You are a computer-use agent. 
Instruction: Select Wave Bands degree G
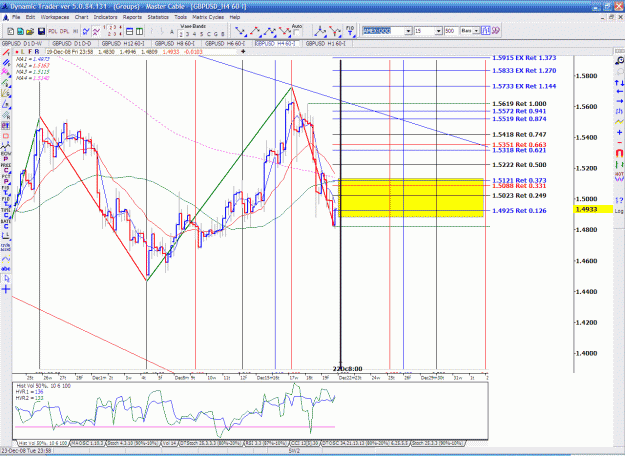[215, 34]
